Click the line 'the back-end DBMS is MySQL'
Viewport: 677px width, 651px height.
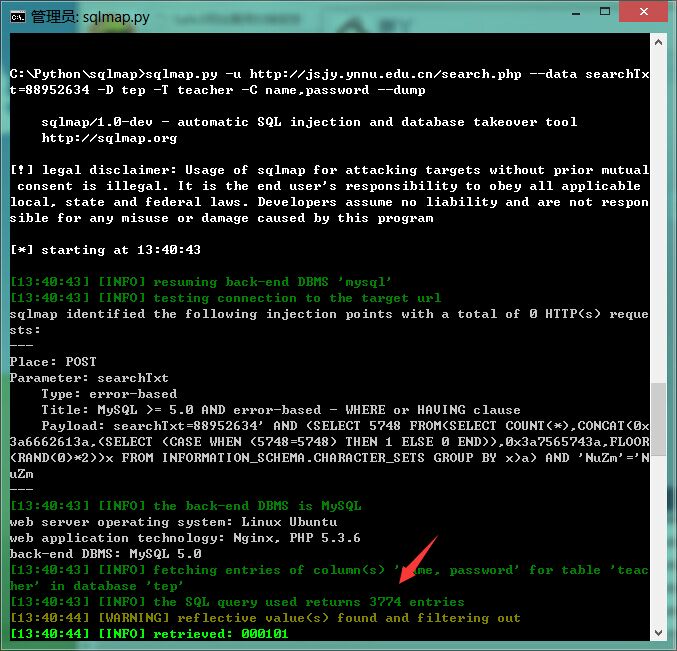click(x=186, y=506)
